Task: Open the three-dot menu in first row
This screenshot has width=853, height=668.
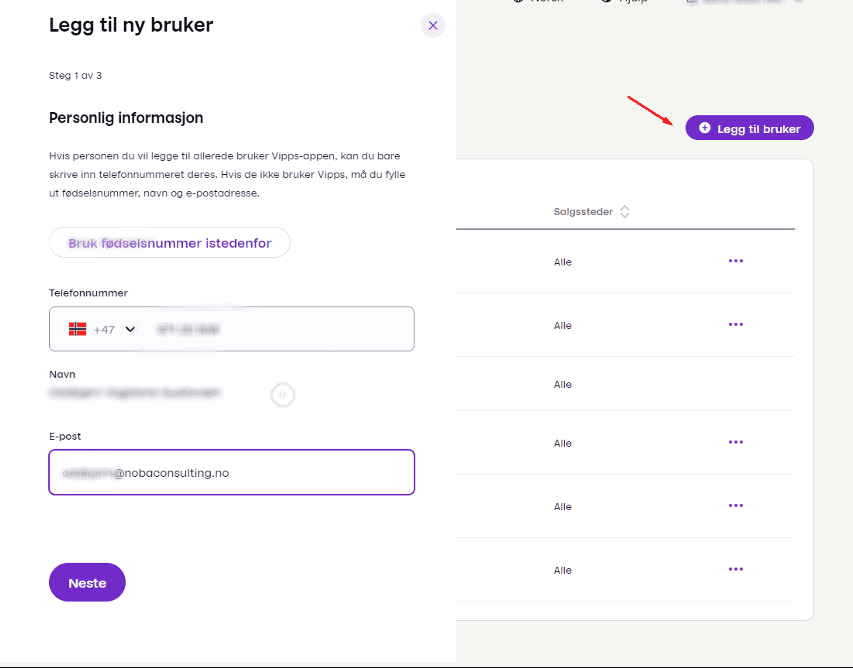Action: click(x=736, y=261)
